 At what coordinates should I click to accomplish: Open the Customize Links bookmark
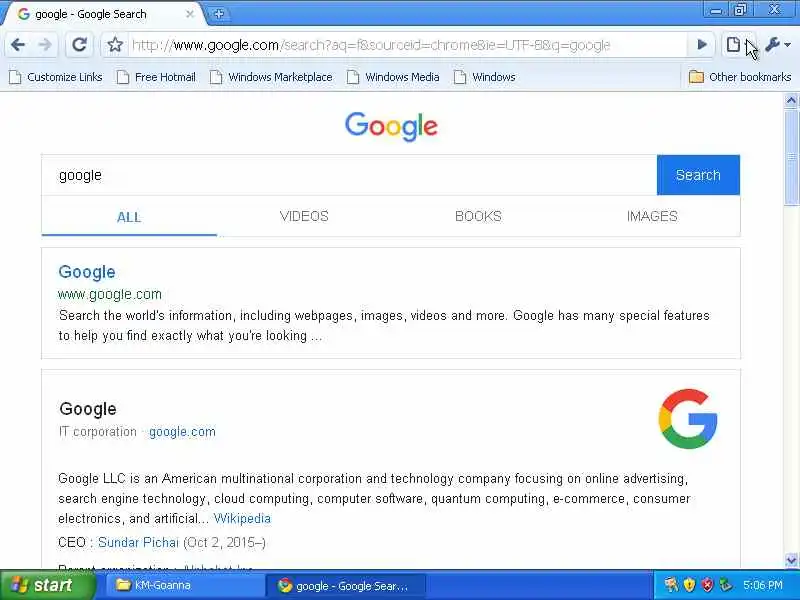click(x=56, y=77)
